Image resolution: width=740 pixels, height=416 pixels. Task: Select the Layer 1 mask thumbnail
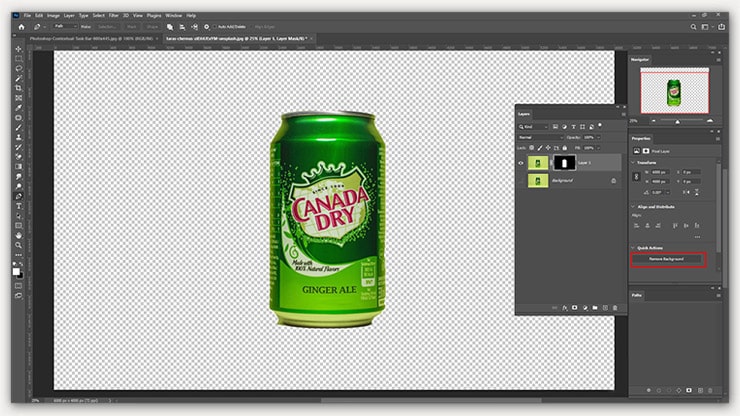(x=563, y=161)
